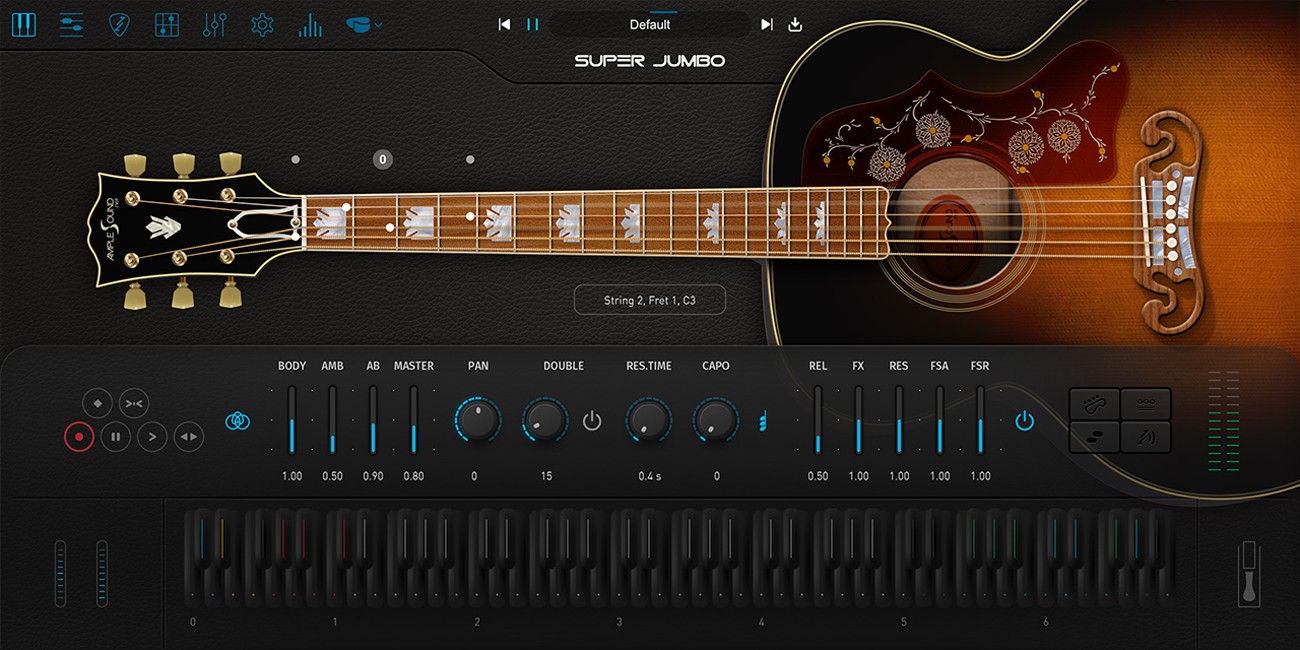Click the DOUBLE knob
Viewport: 1300px width, 650px height.
546,420
